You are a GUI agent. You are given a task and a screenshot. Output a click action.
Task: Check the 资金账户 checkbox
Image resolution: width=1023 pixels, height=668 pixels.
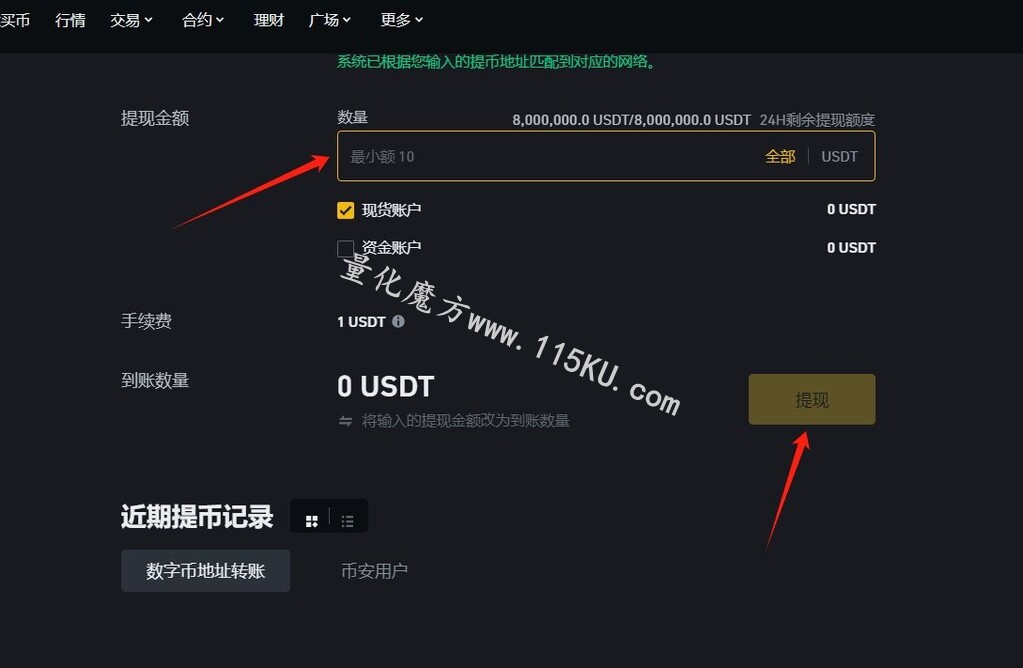point(345,248)
